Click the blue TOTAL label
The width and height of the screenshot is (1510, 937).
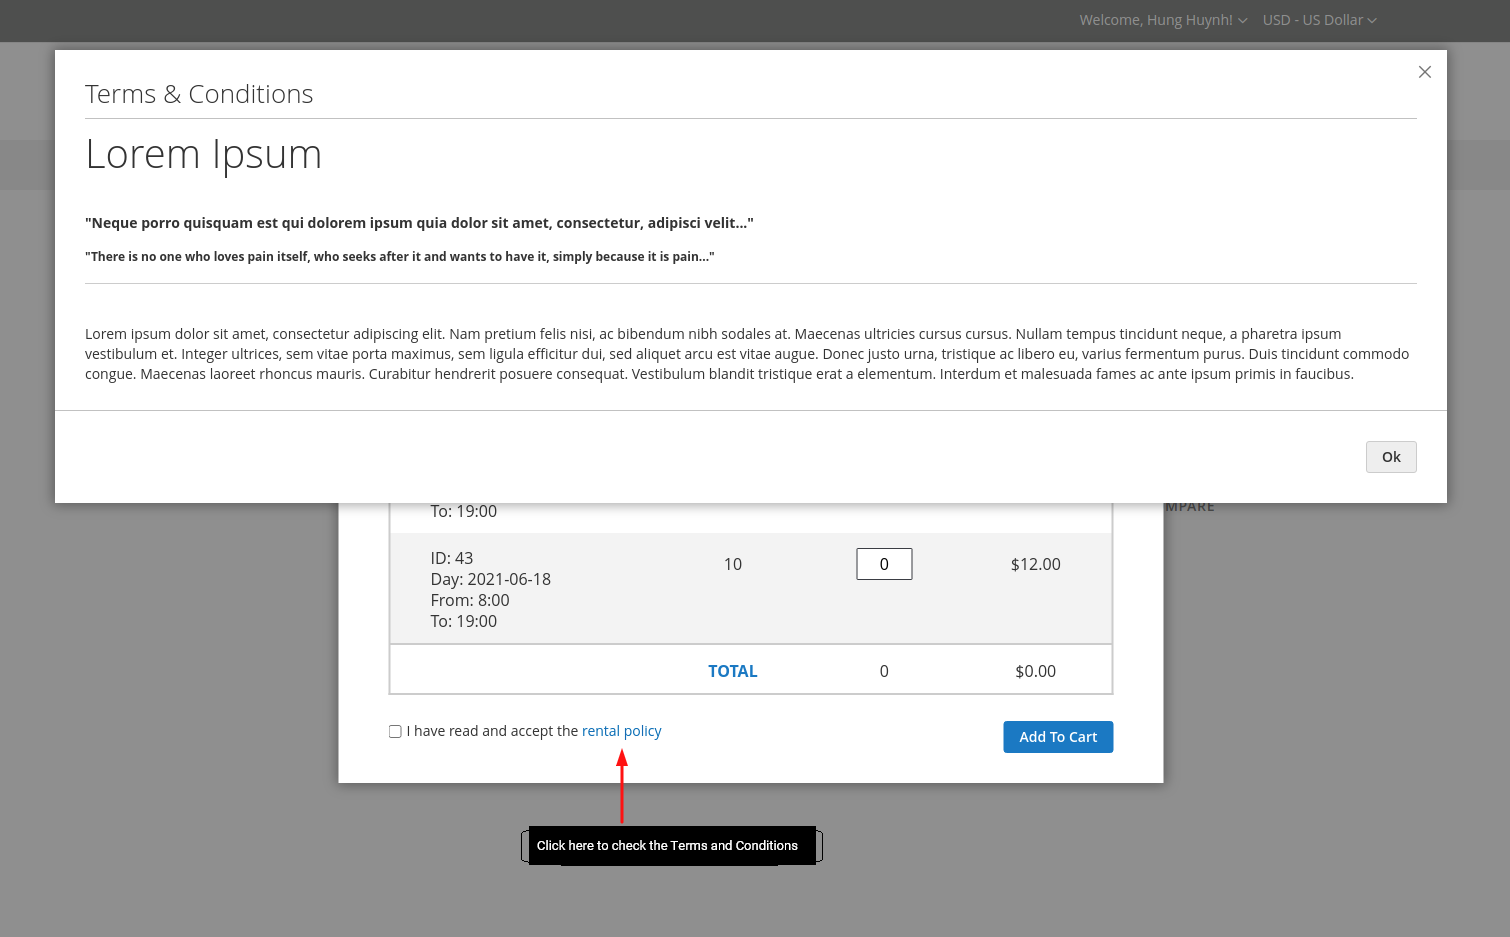(732, 671)
